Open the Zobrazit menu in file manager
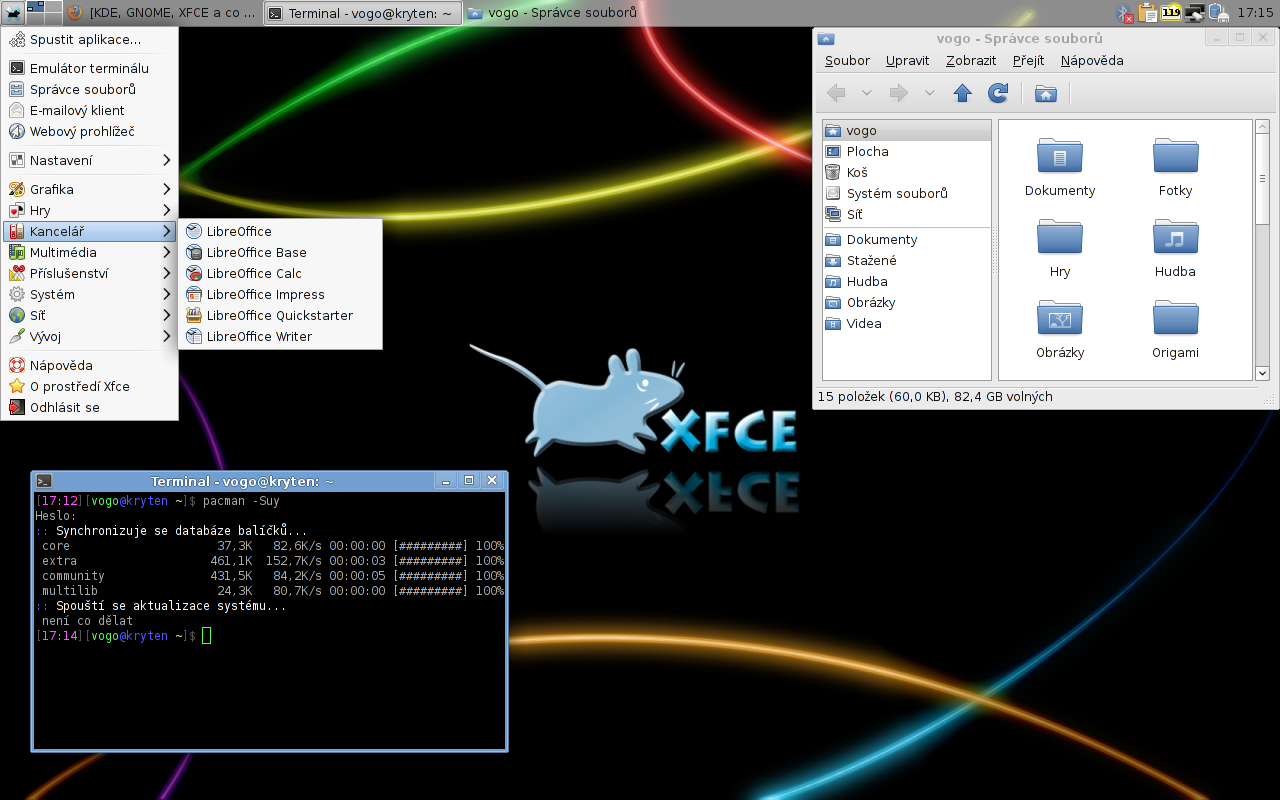This screenshot has height=800, width=1280. click(970, 61)
